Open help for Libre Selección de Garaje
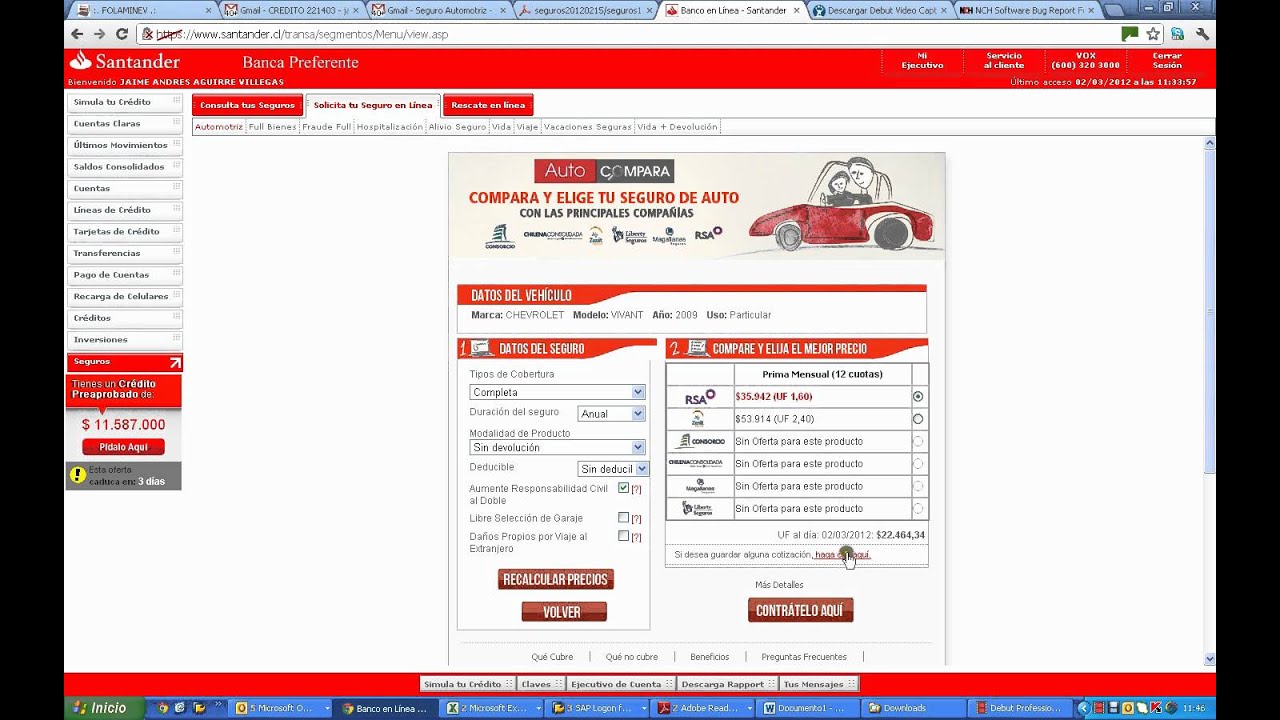 click(x=636, y=519)
